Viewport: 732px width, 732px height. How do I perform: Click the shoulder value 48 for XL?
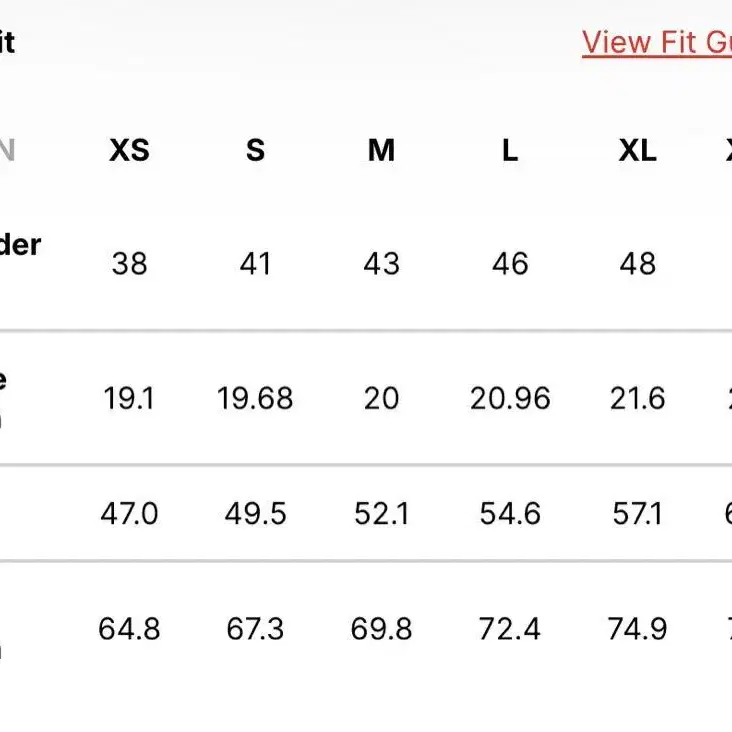click(638, 264)
